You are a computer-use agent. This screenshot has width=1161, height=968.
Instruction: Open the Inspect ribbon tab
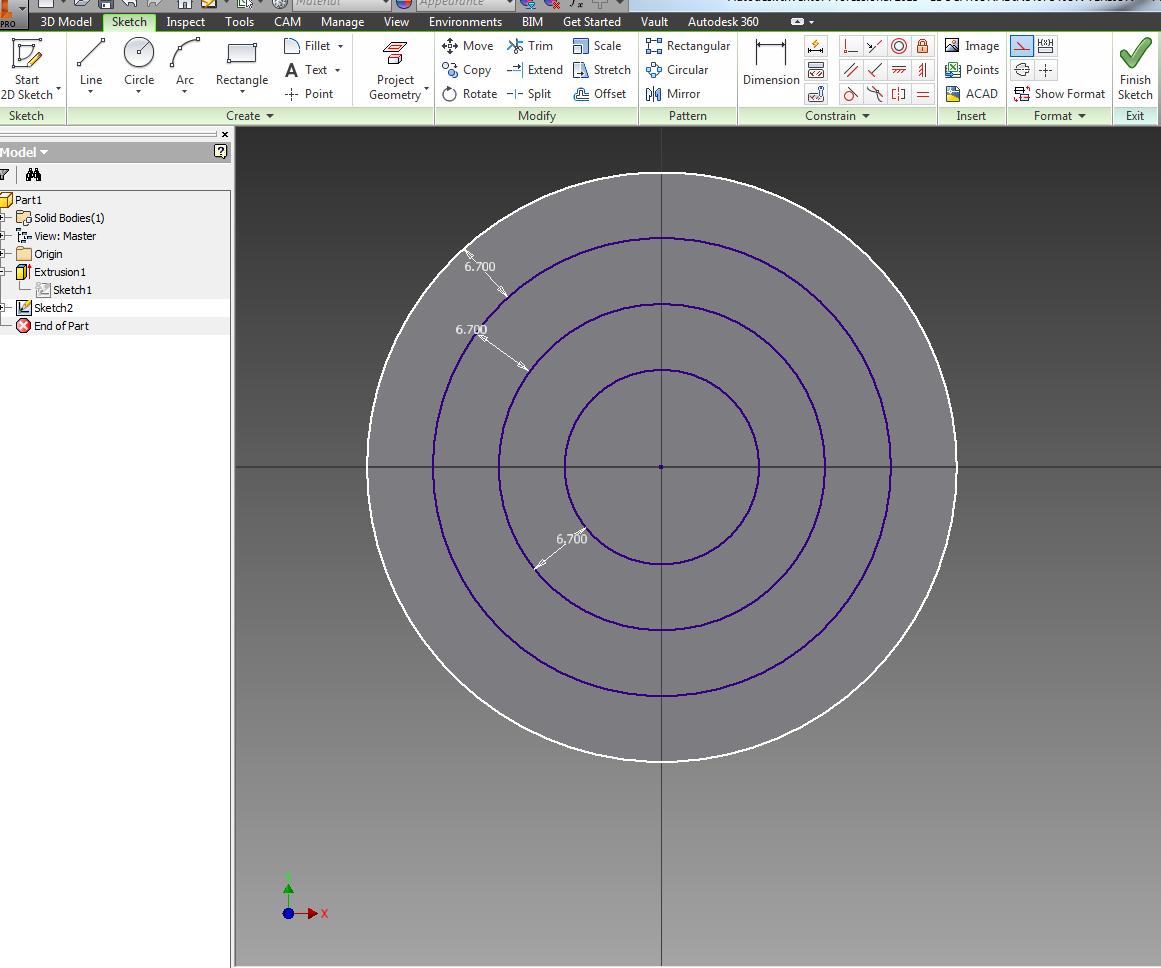[x=185, y=21]
